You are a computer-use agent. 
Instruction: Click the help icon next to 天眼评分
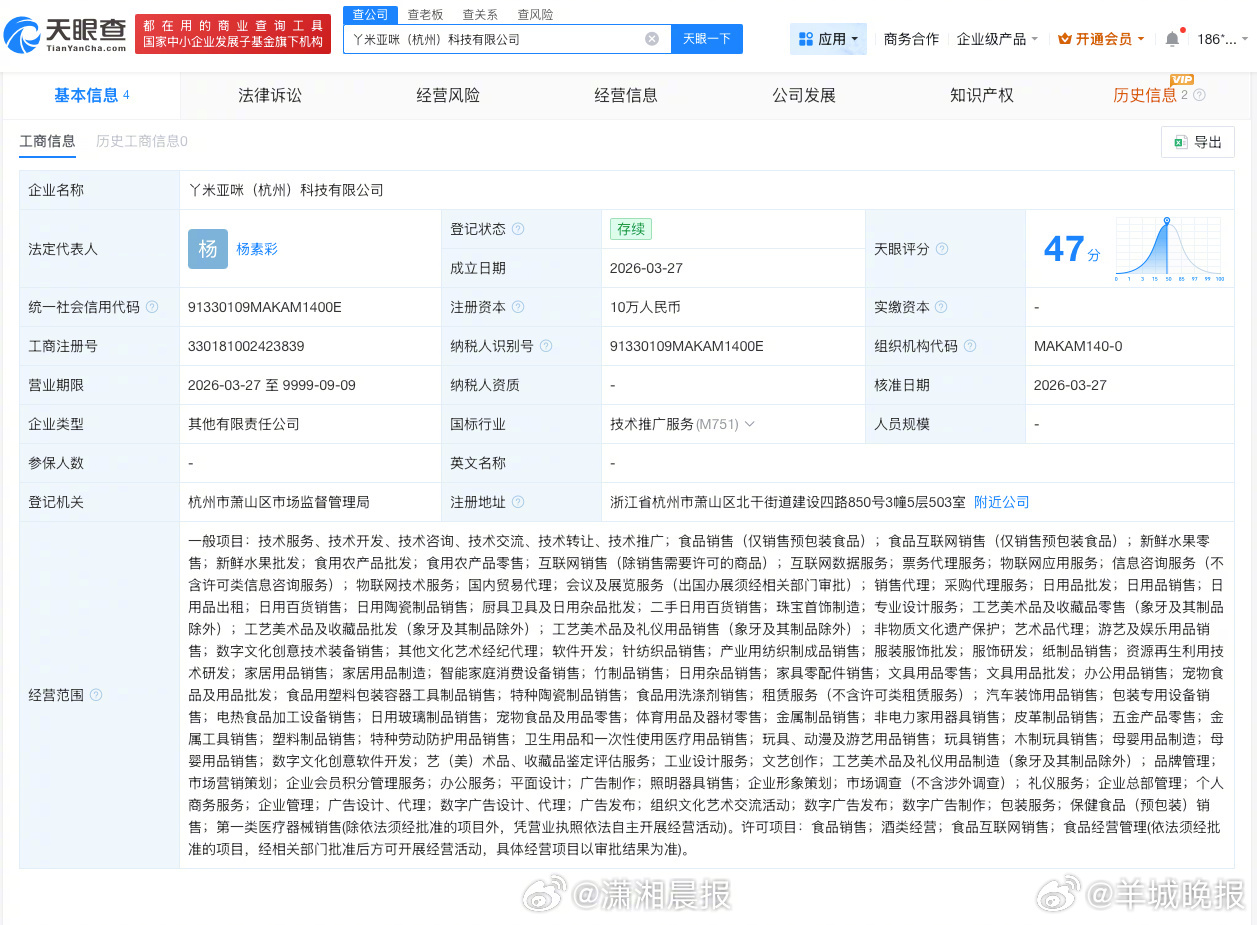941,249
